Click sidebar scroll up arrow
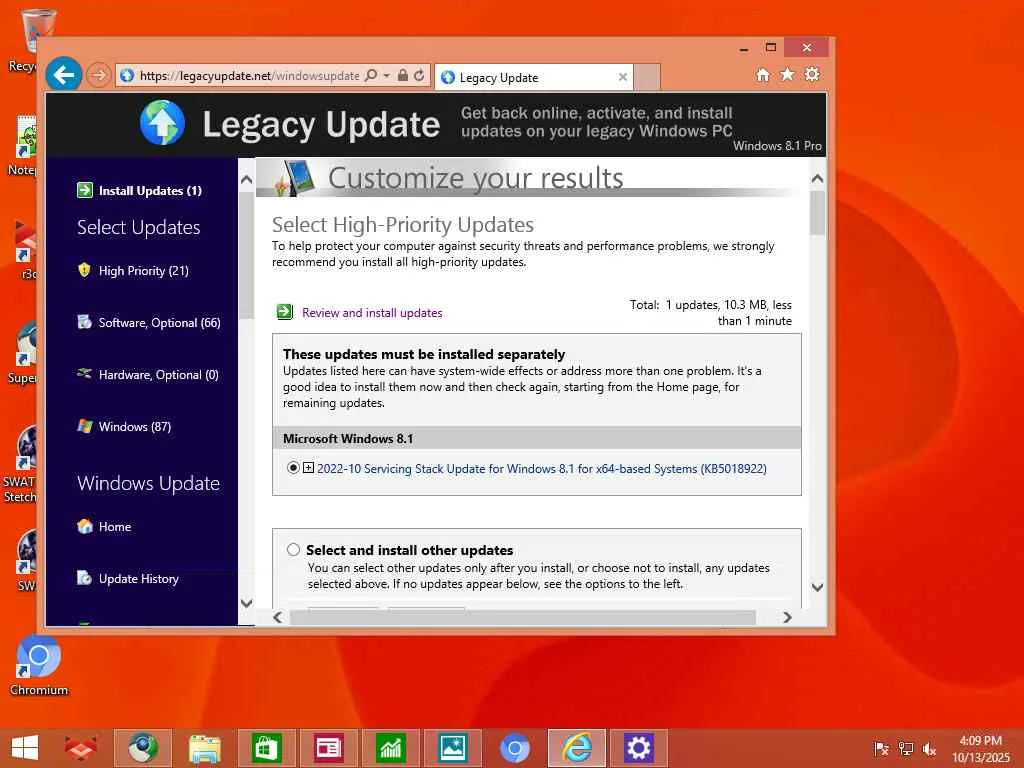The width and height of the screenshot is (1024, 768). pos(246,180)
